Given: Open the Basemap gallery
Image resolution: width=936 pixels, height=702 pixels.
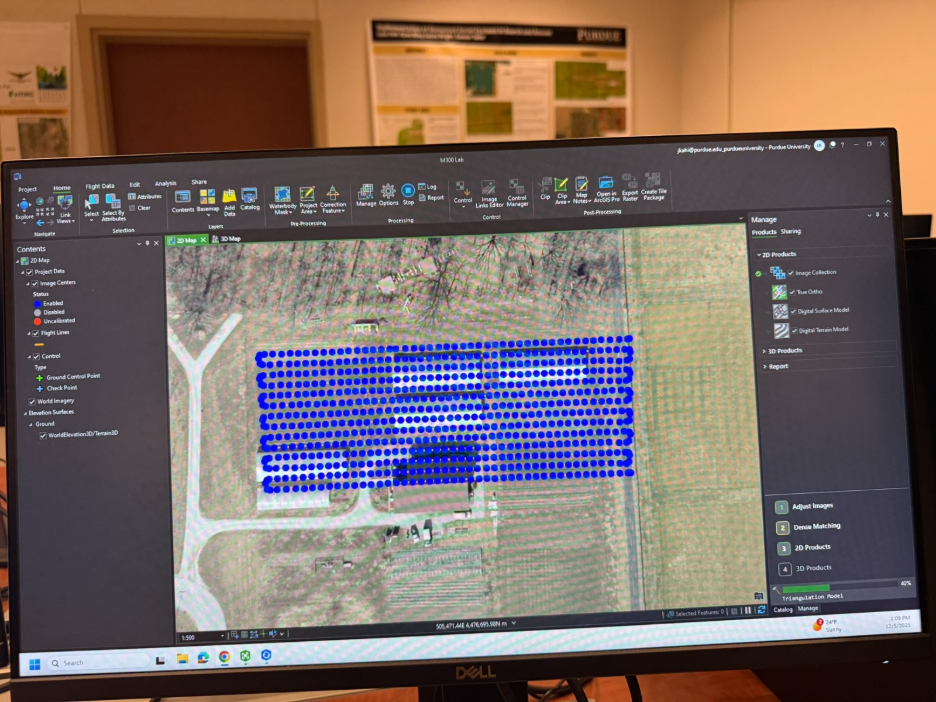Looking at the screenshot, I should coord(208,202).
